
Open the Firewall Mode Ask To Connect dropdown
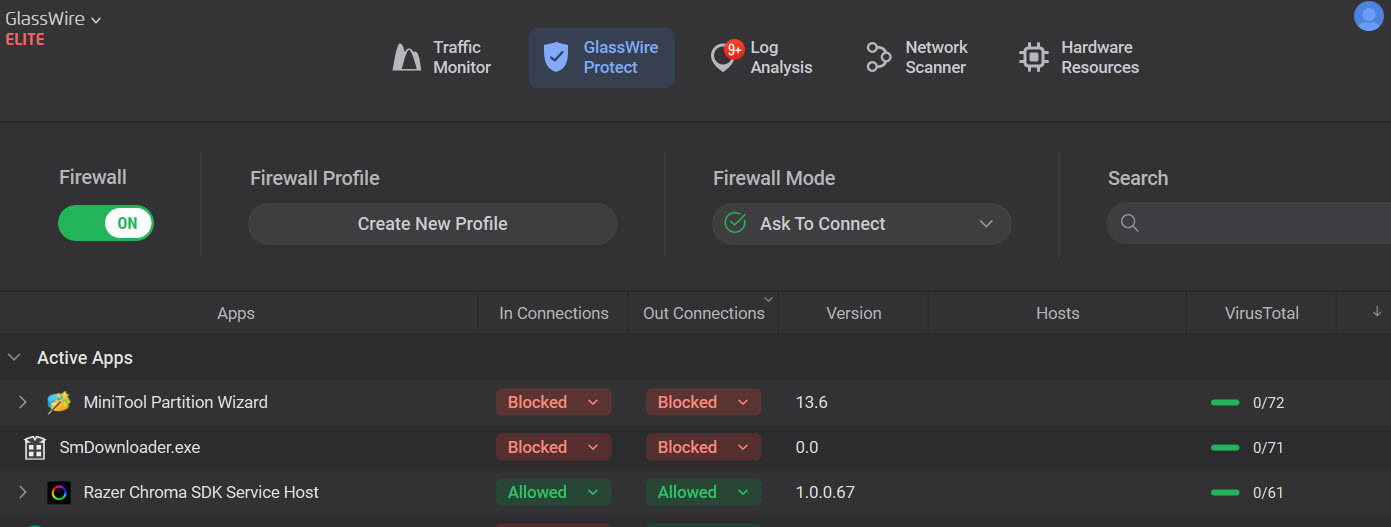[861, 224]
